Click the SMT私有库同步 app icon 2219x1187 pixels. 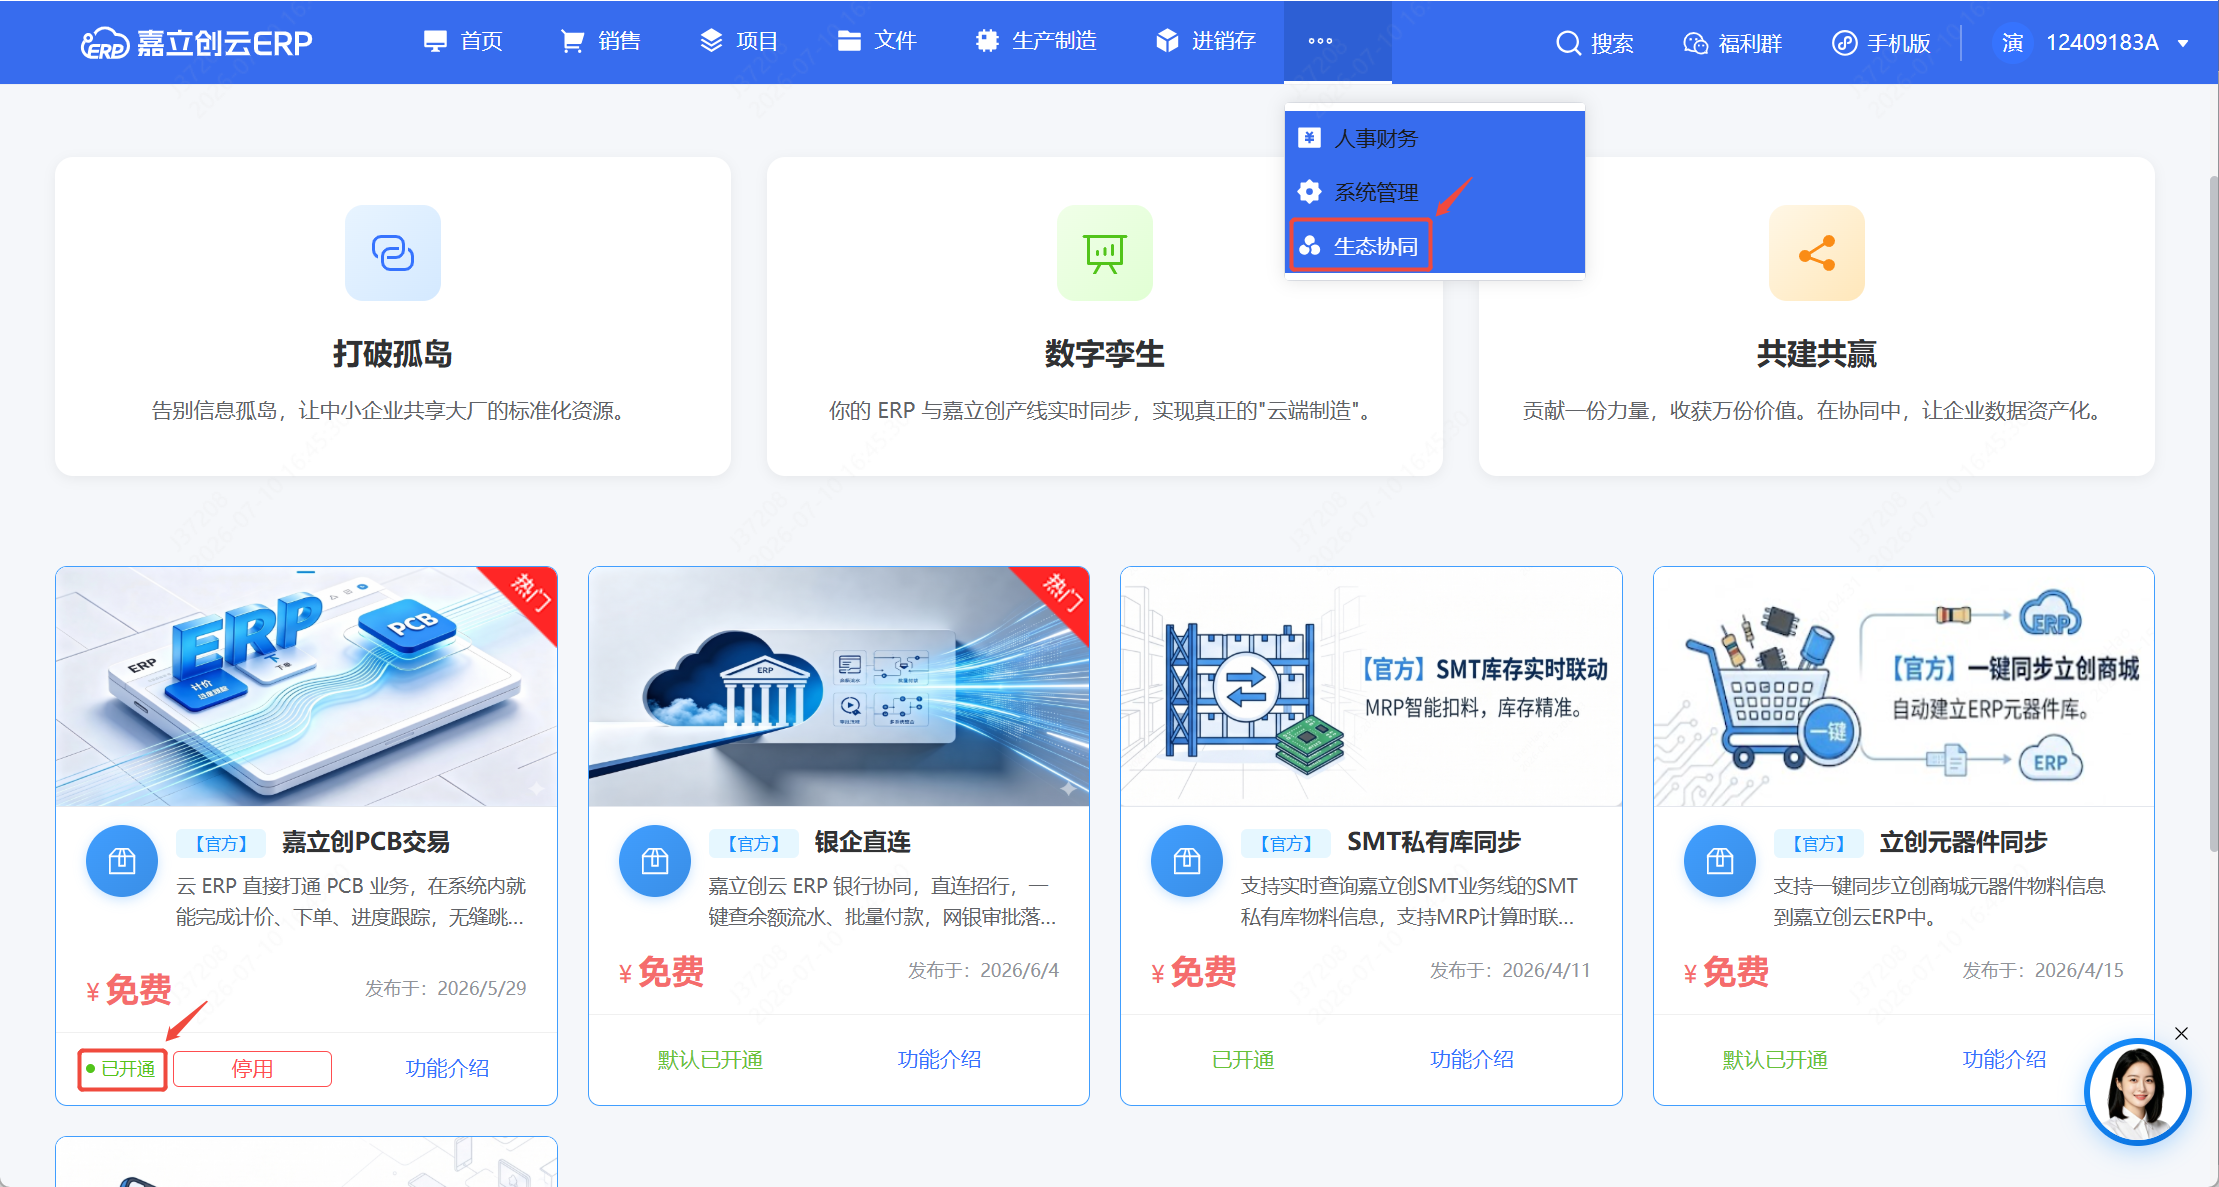(x=1187, y=861)
